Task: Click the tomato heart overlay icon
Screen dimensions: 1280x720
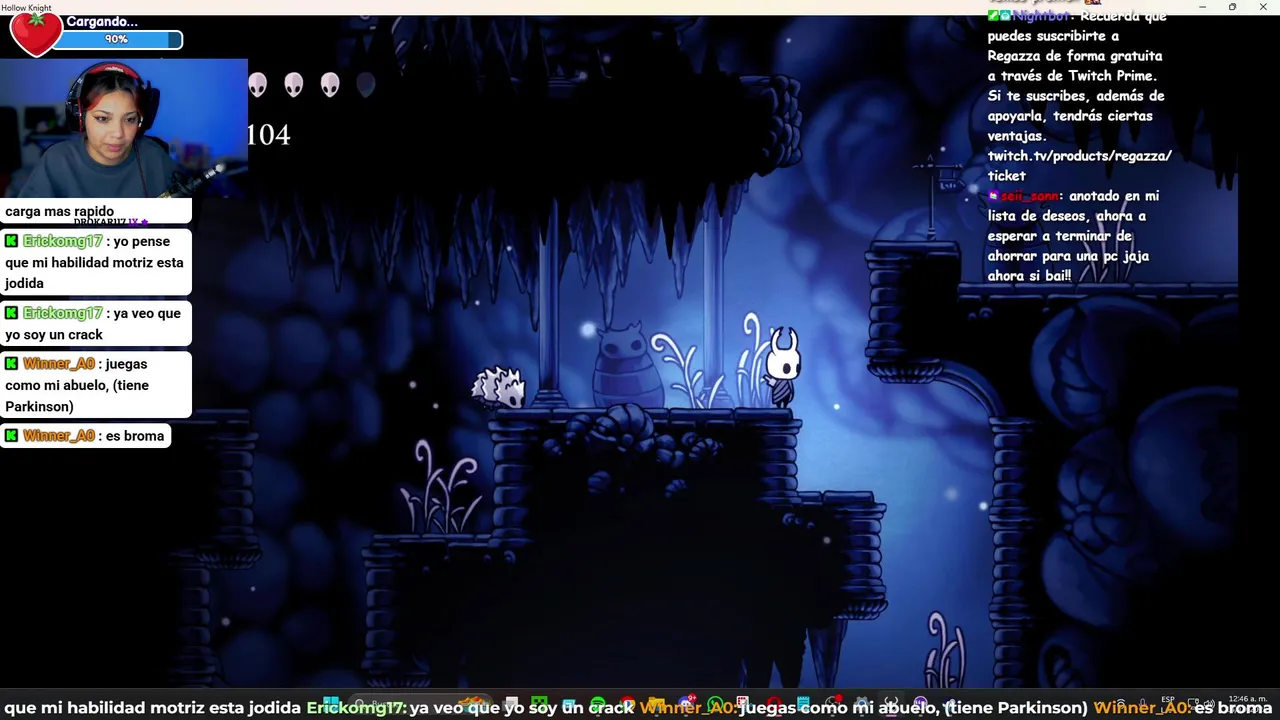Action: point(35,35)
